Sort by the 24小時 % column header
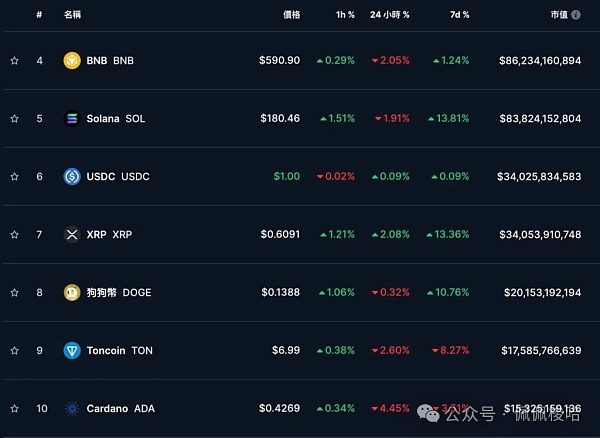This screenshot has width=600, height=438. 389,15
